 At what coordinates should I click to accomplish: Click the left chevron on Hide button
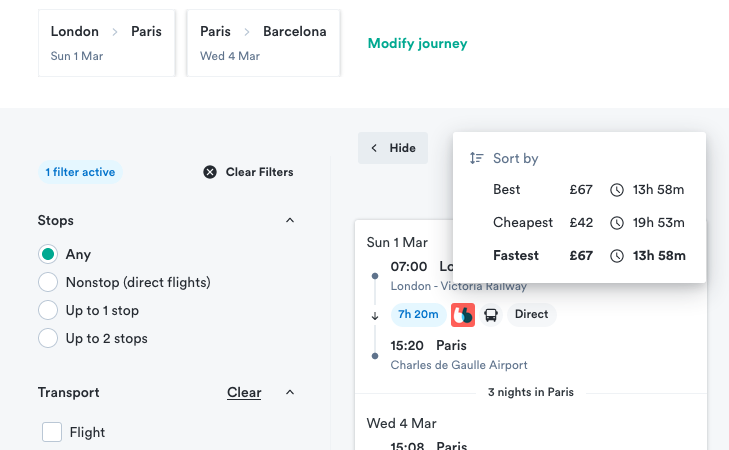click(x=375, y=148)
